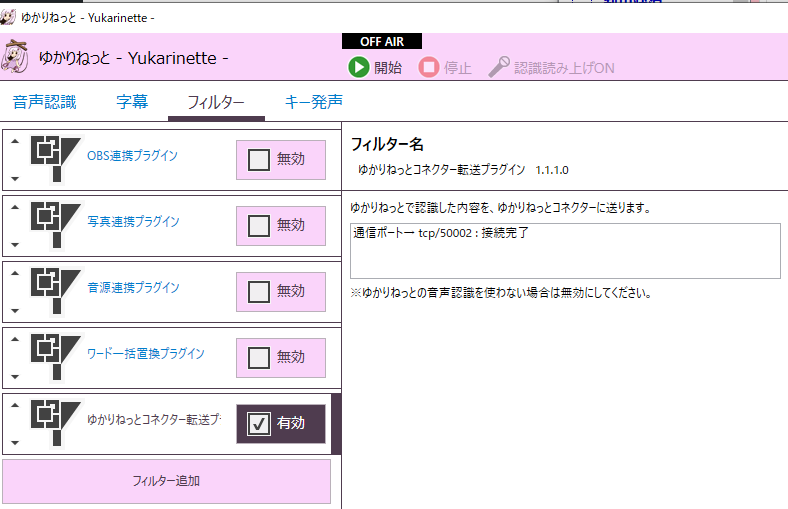
Task: Open the キー発声 tab
Action: (314, 102)
